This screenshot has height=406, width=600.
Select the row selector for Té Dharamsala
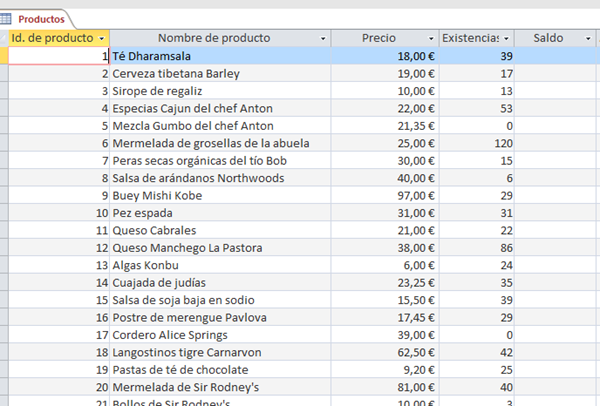4,56
